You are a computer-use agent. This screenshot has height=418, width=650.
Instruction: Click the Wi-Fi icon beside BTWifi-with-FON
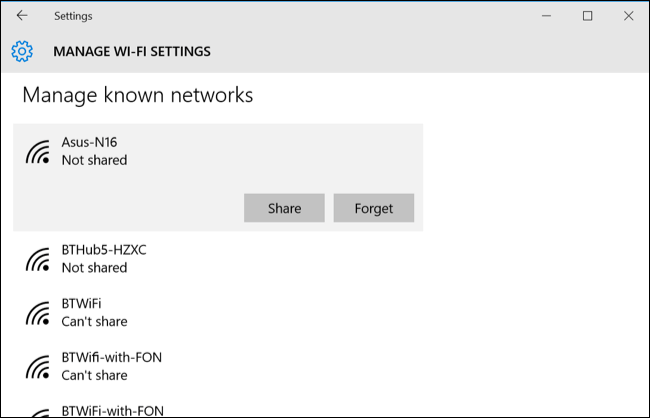(38, 367)
